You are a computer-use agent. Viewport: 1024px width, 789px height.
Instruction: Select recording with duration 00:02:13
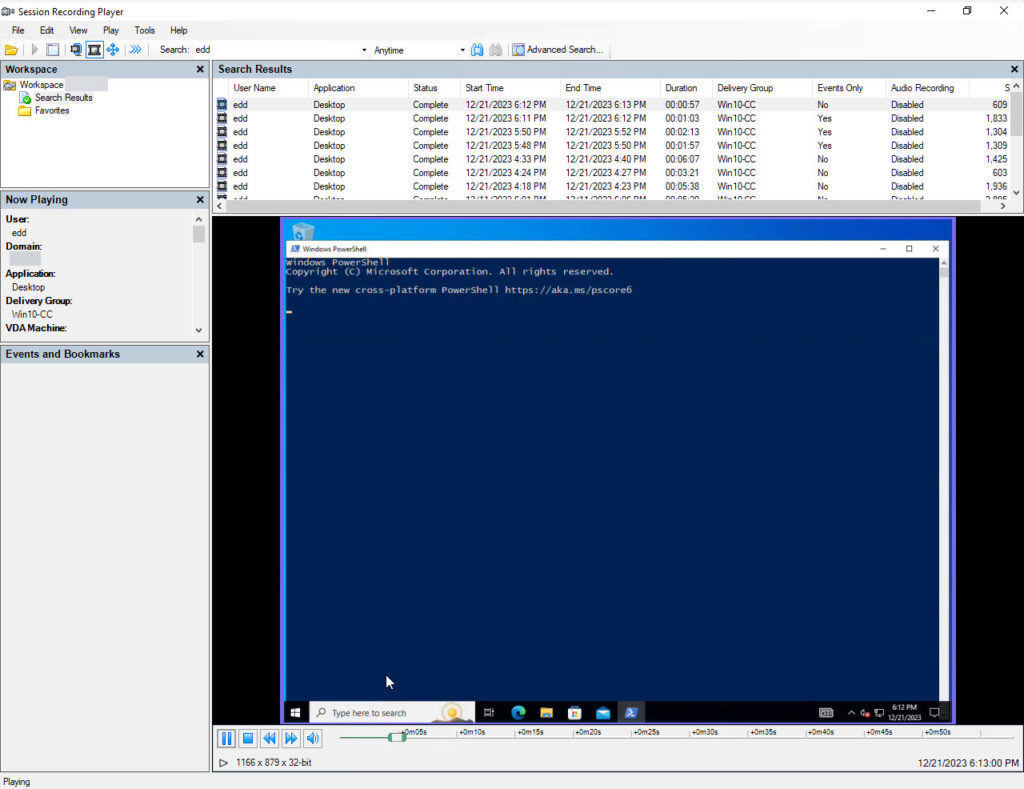(x=613, y=132)
